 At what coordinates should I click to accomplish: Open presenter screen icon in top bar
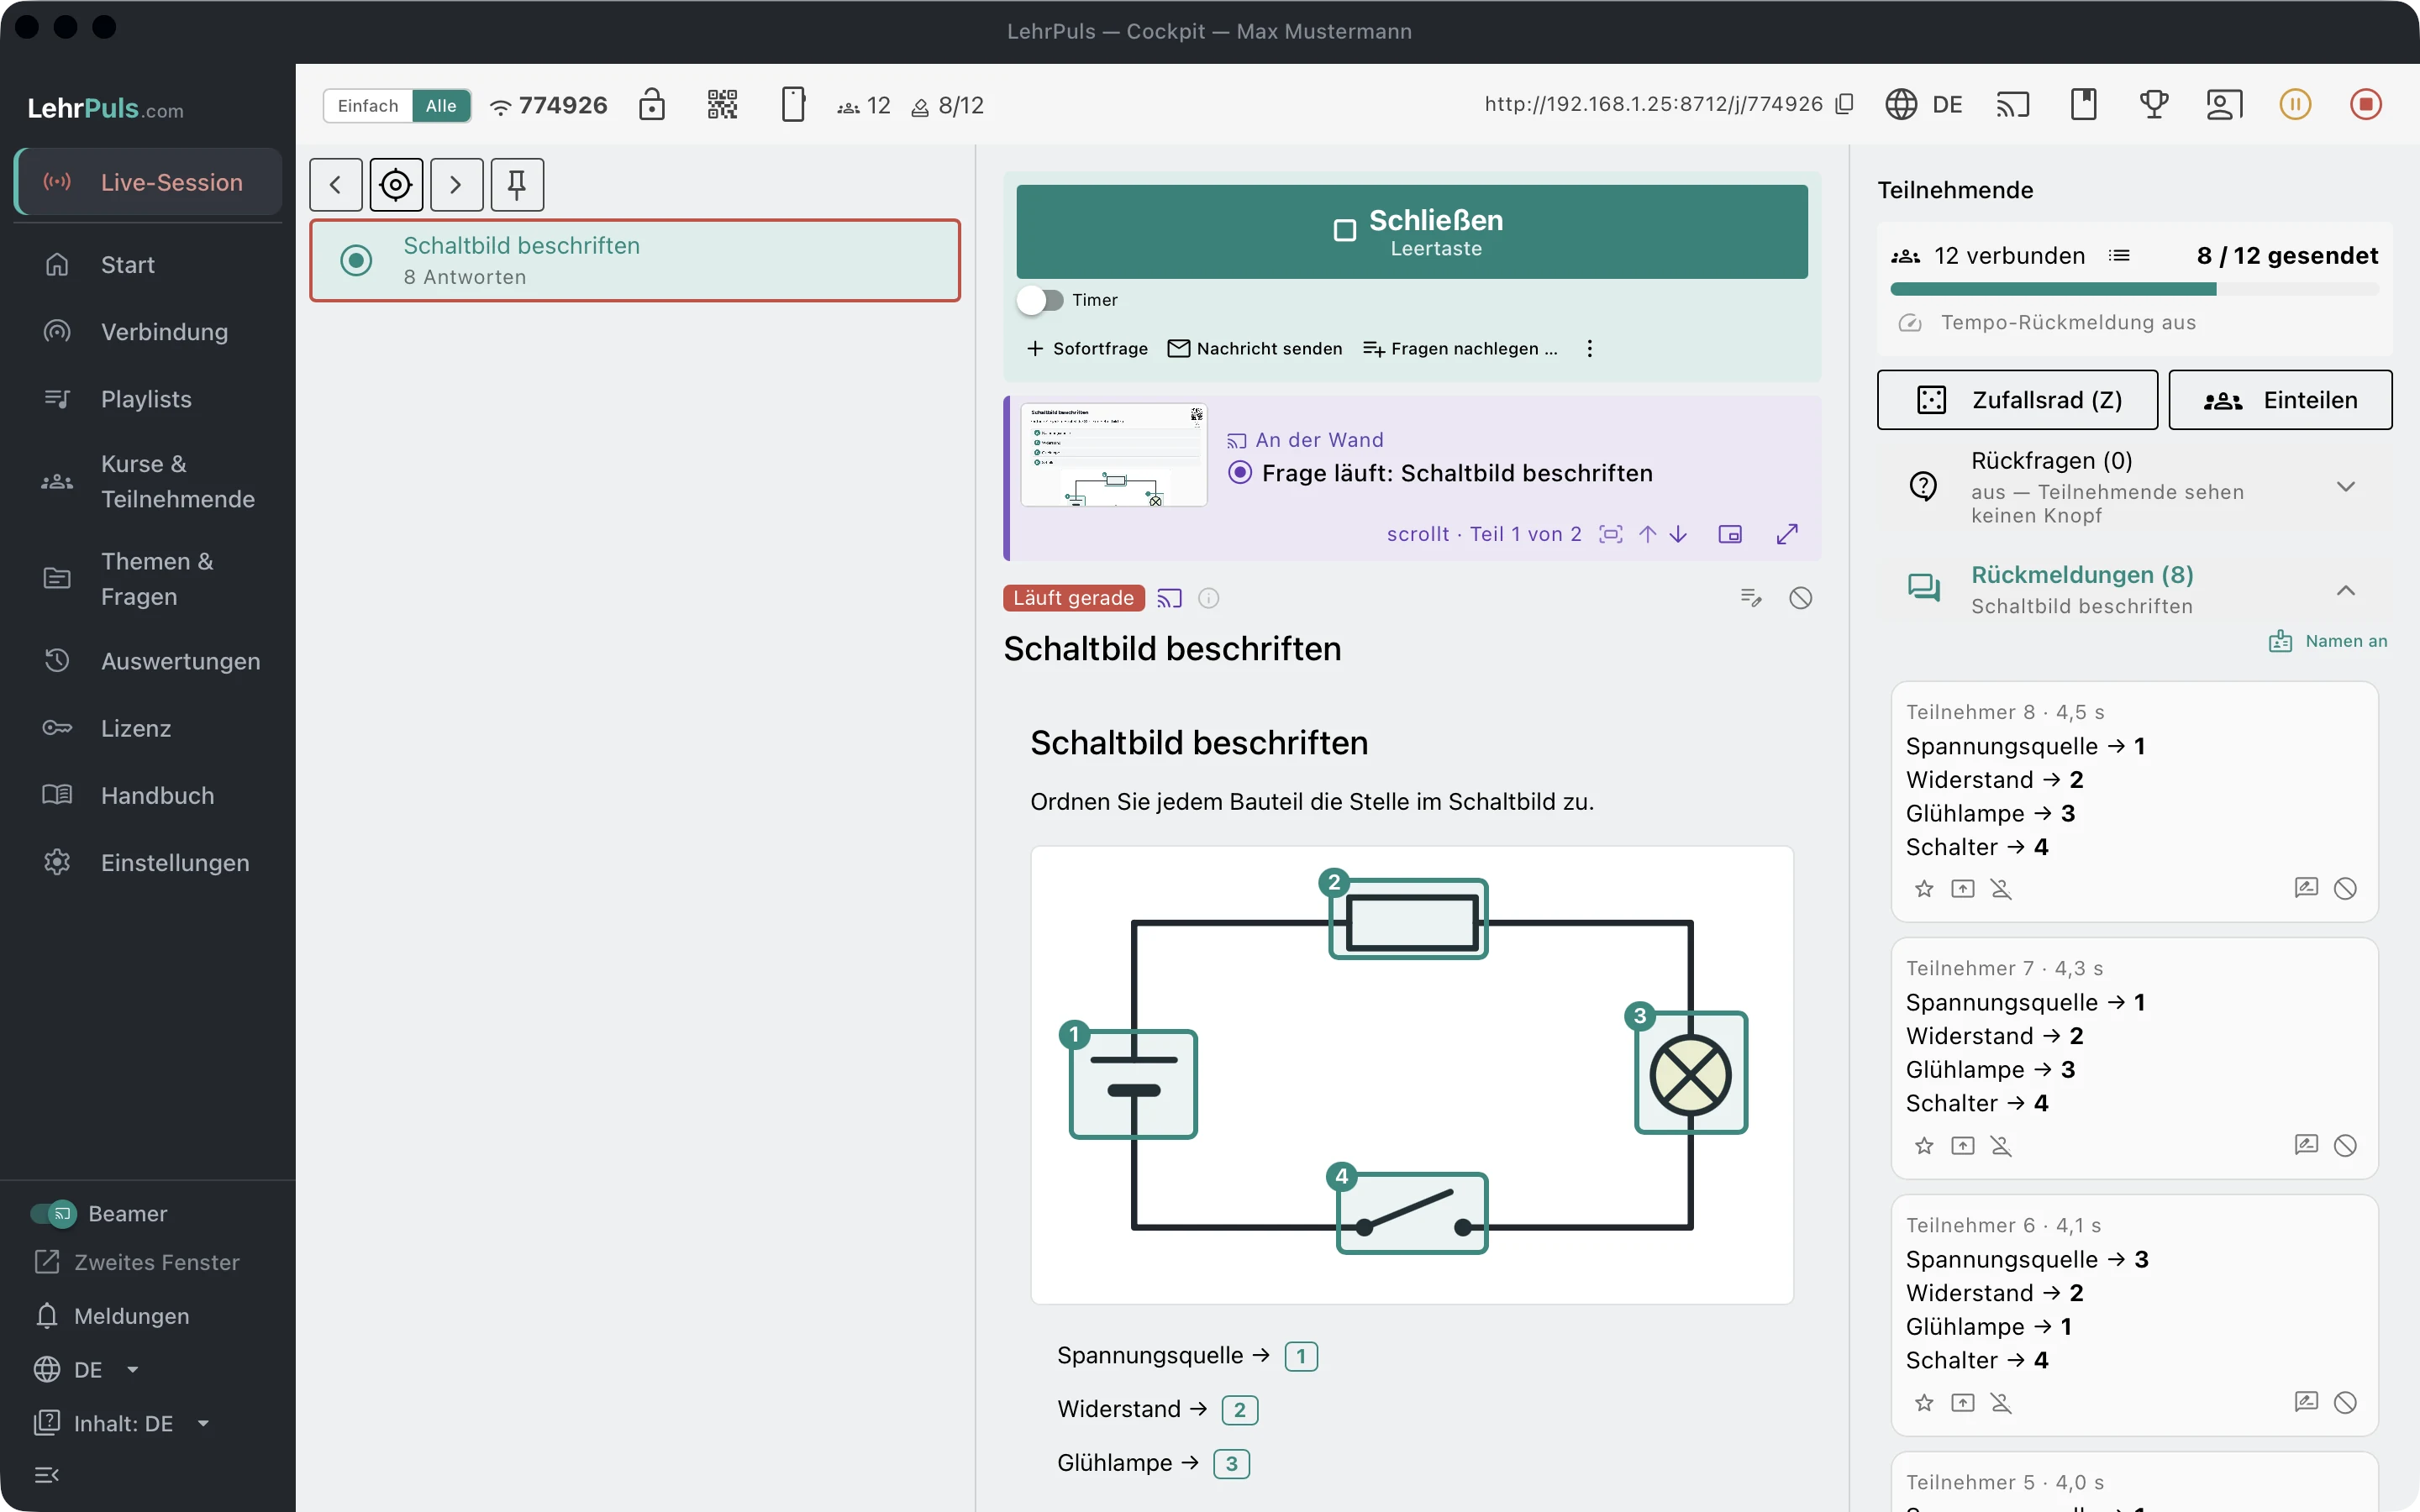[2224, 104]
